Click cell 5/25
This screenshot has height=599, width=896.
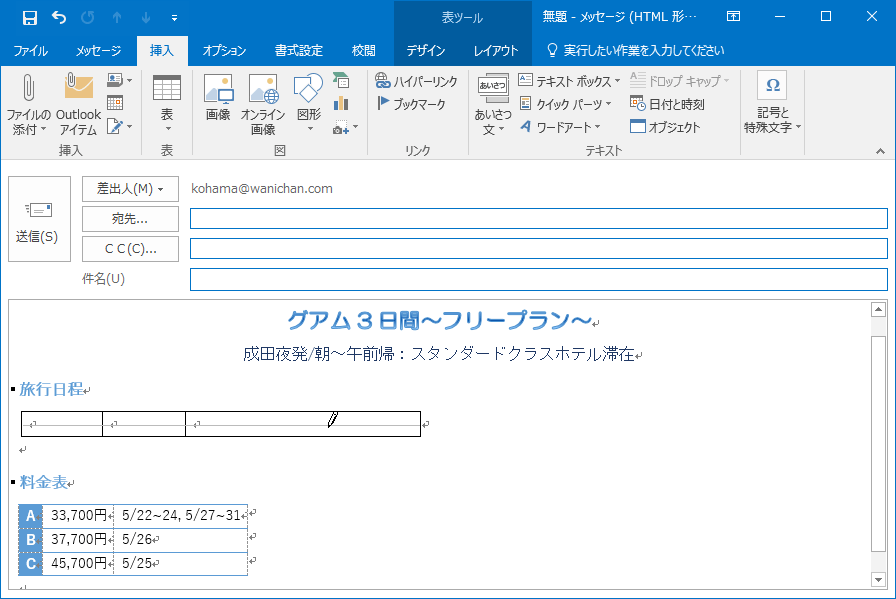(181, 564)
